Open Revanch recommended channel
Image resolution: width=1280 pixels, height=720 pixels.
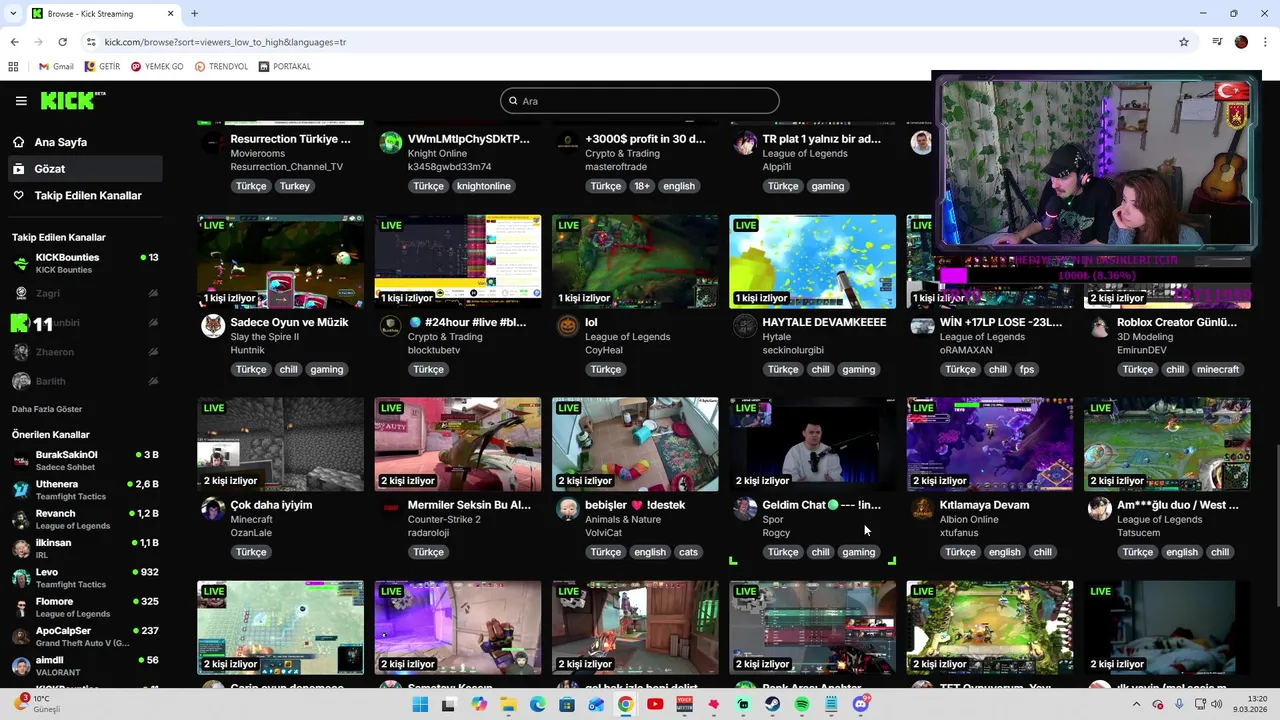coord(85,519)
